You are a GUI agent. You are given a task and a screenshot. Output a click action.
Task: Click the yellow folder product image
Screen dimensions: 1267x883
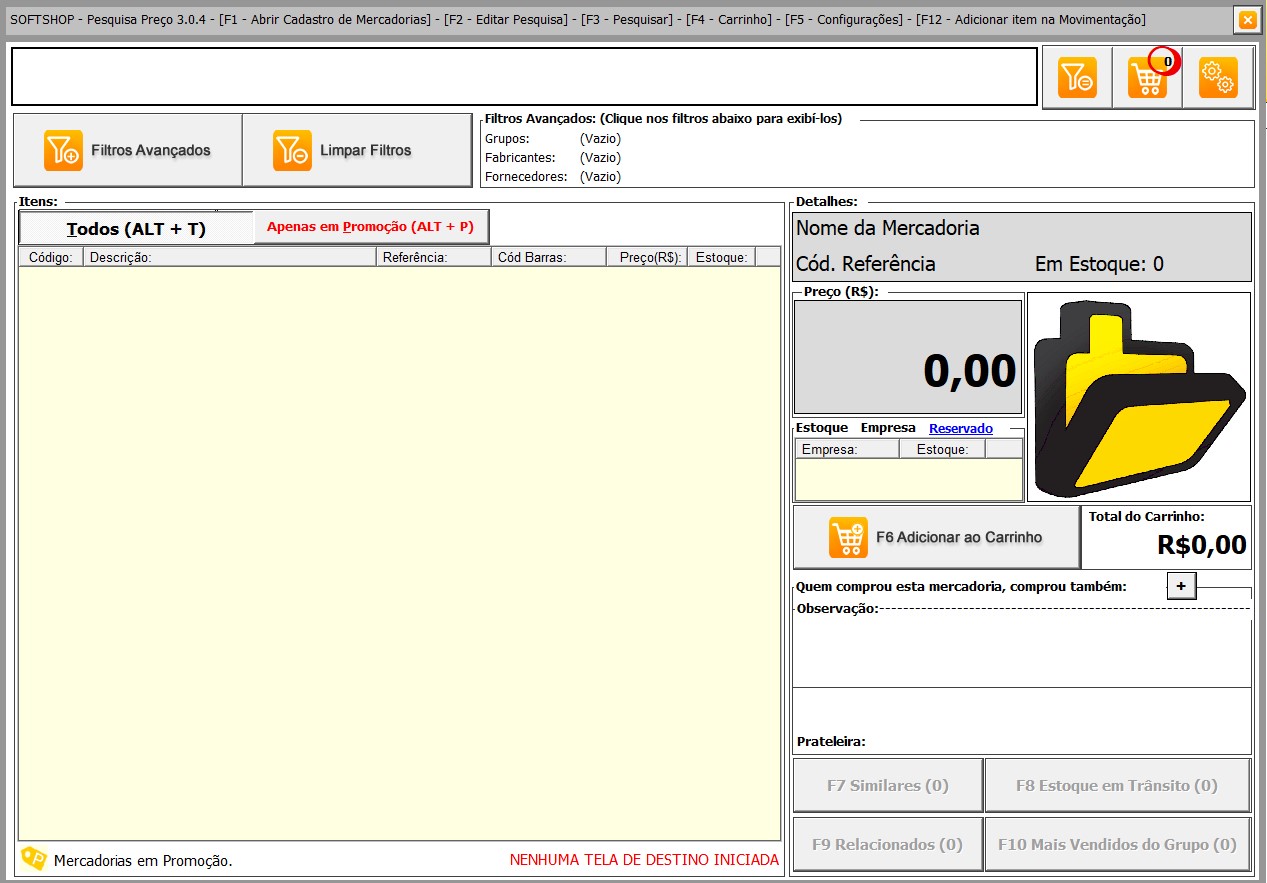click(1138, 397)
